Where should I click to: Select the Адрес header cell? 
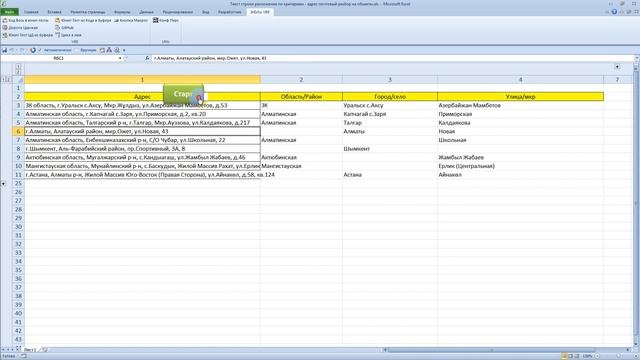coord(142,97)
